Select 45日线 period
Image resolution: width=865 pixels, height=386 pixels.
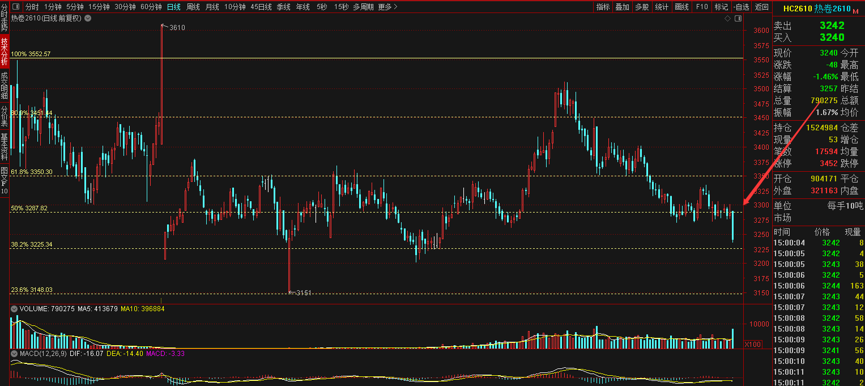(x=261, y=7)
